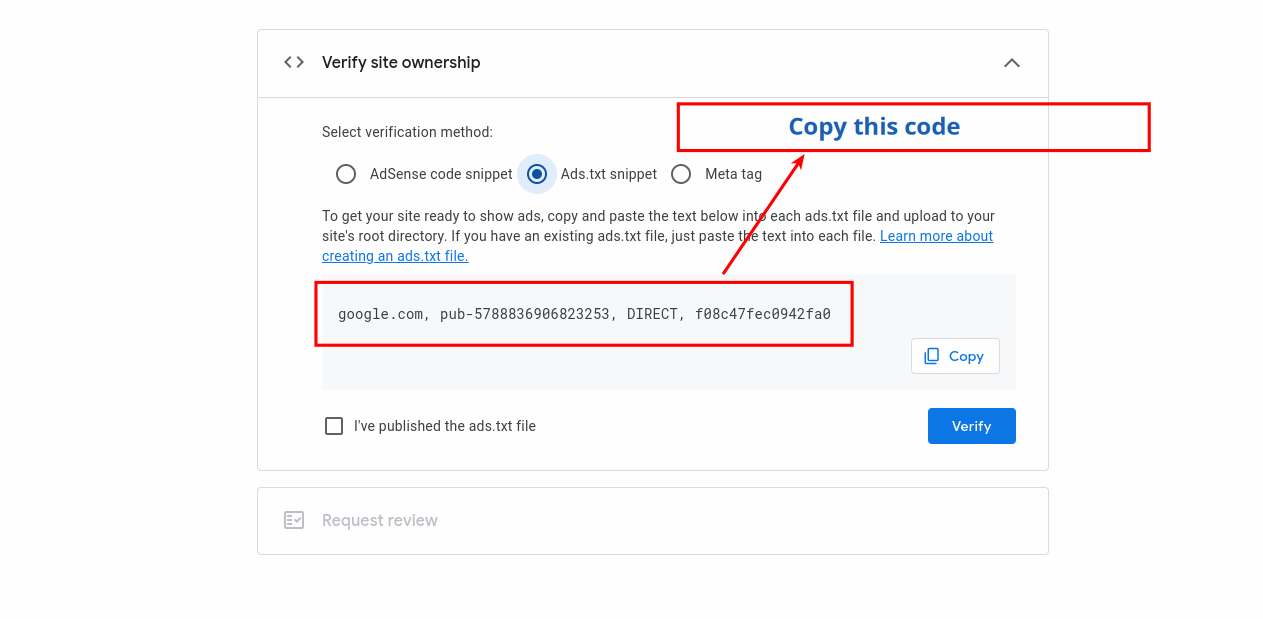Click the Copy button label text
The height and width of the screenshot is (619, 1263).
coord(966,356)
